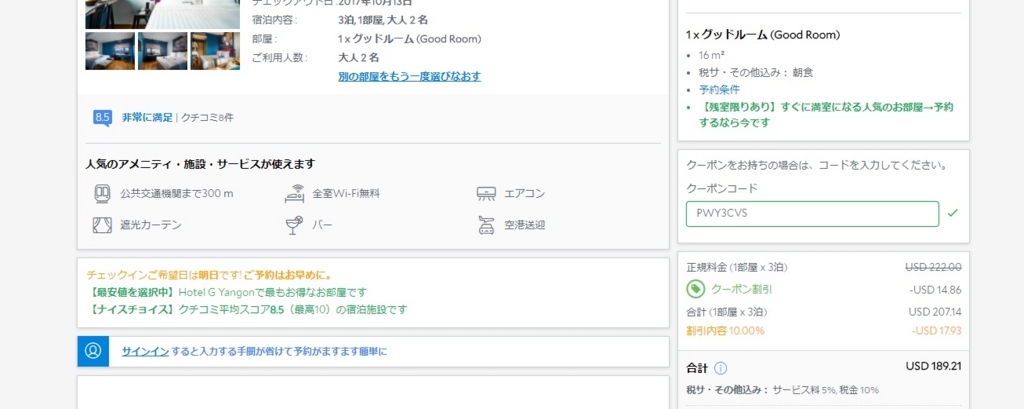1024x409 pixels.
Task: Click the クチコミ8件 review count text
Action: [x=207, y=118]
